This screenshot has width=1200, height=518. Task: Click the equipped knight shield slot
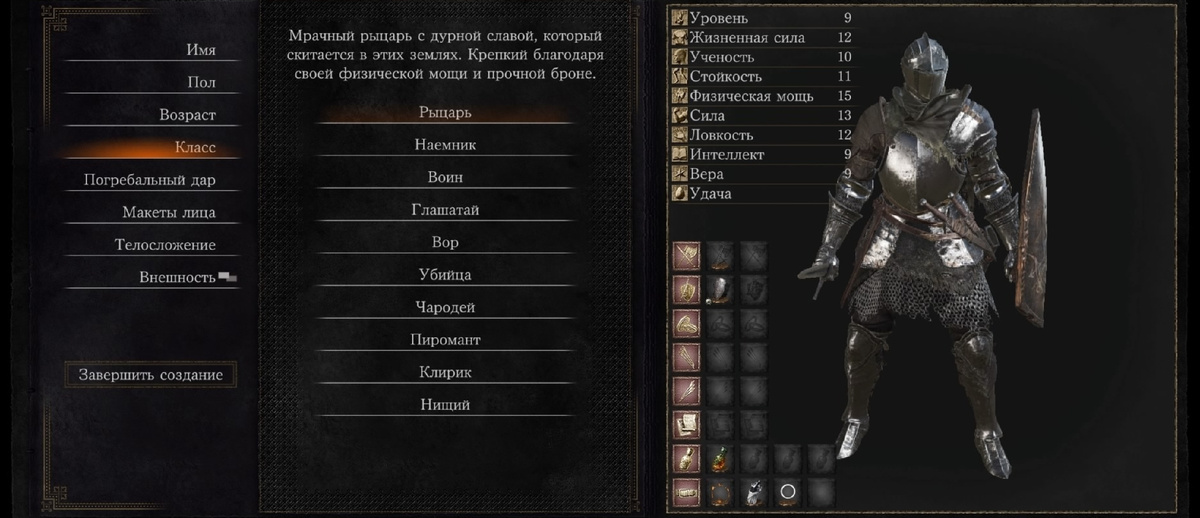click(x=721, y=291)
